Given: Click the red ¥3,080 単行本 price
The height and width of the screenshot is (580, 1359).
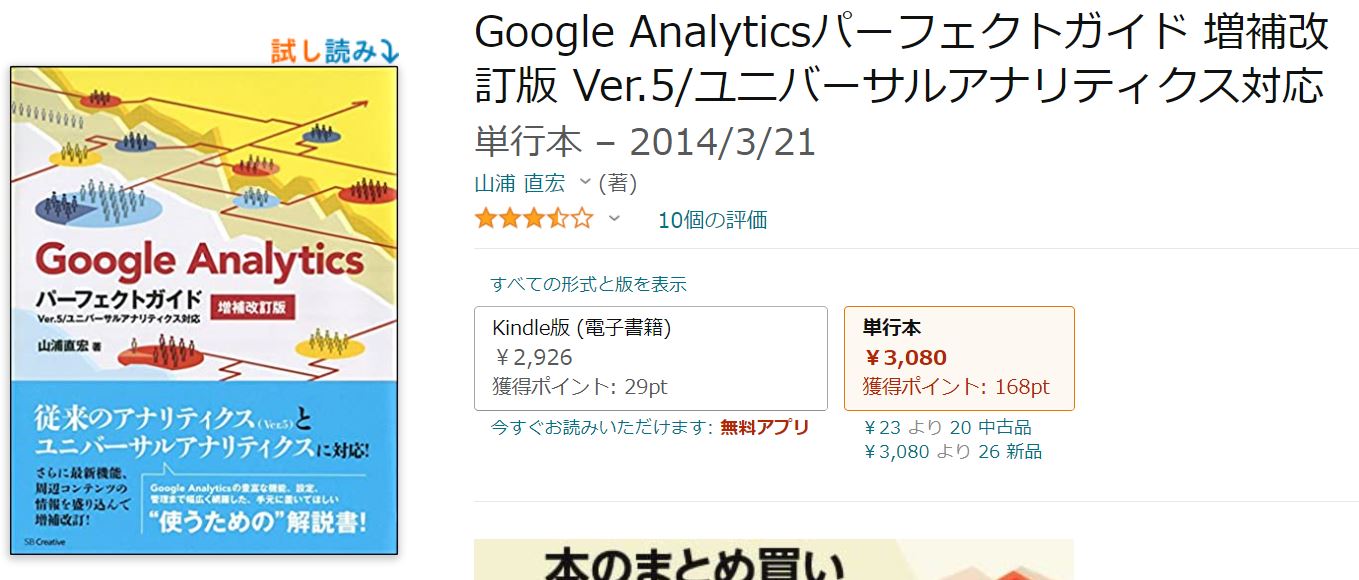Looking at the screenshot, I should (905, 357).
